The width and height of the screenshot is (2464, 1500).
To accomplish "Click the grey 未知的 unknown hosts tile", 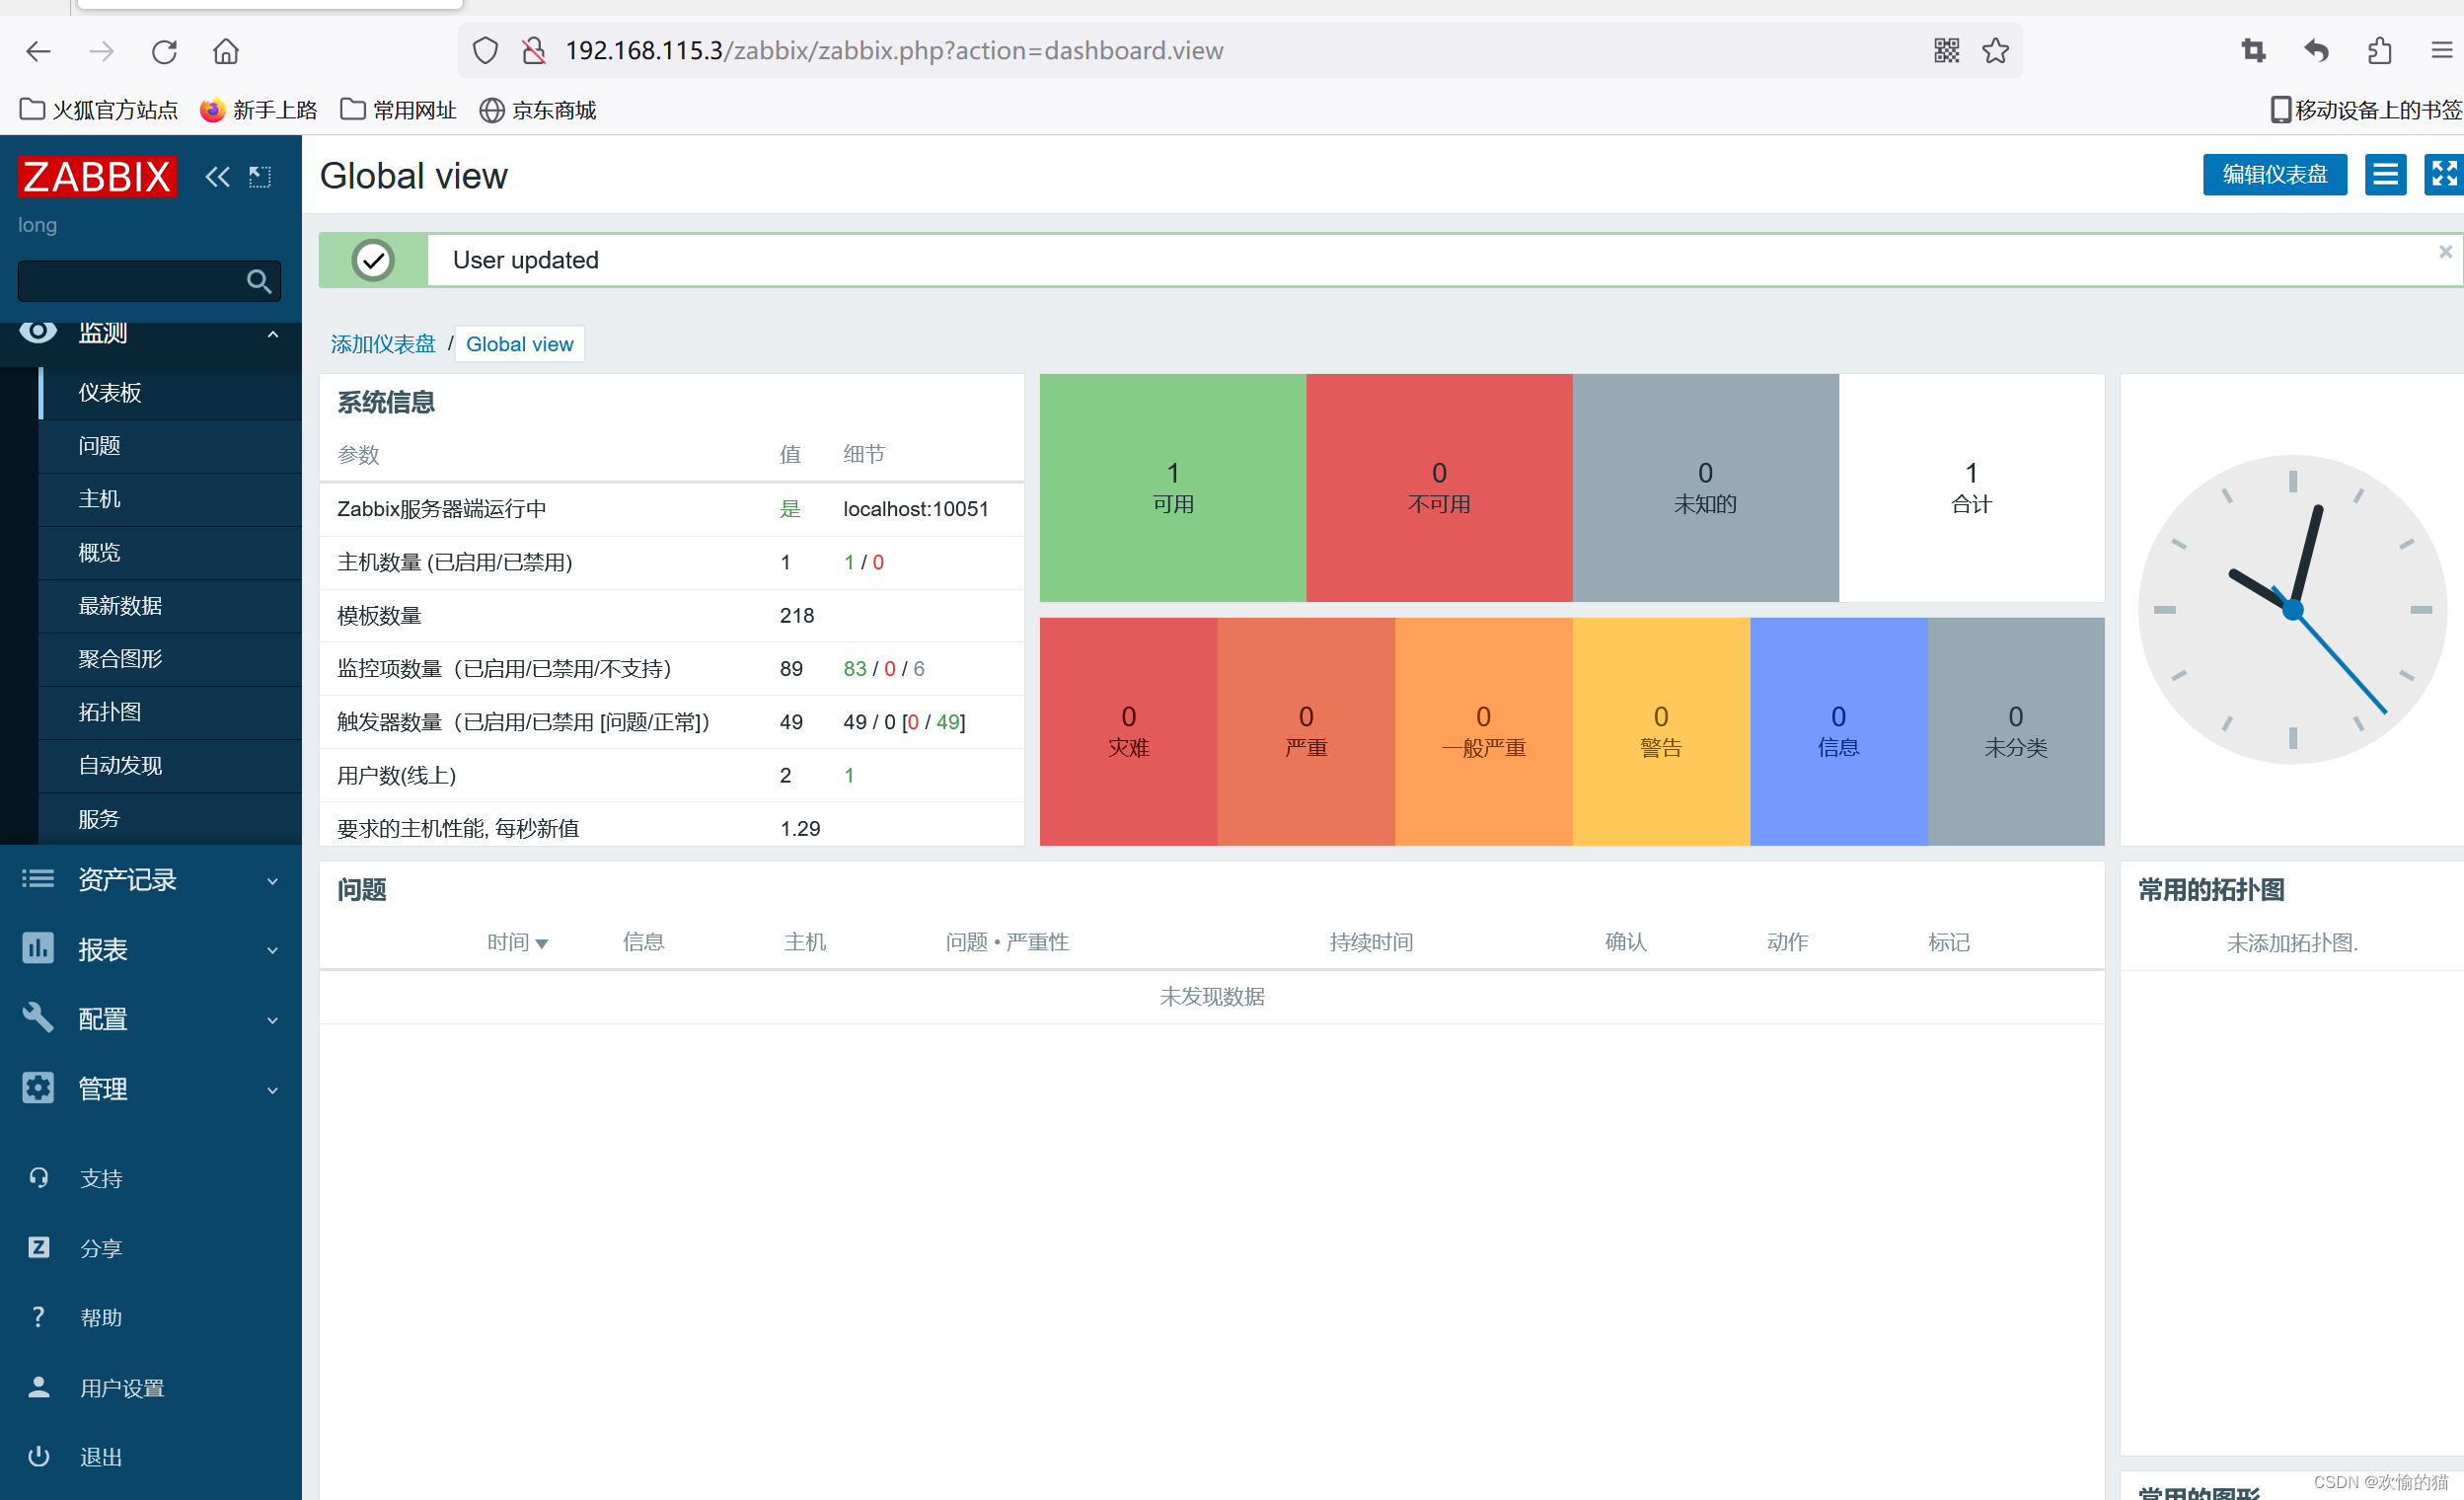I will click(x=1705, y=488).
